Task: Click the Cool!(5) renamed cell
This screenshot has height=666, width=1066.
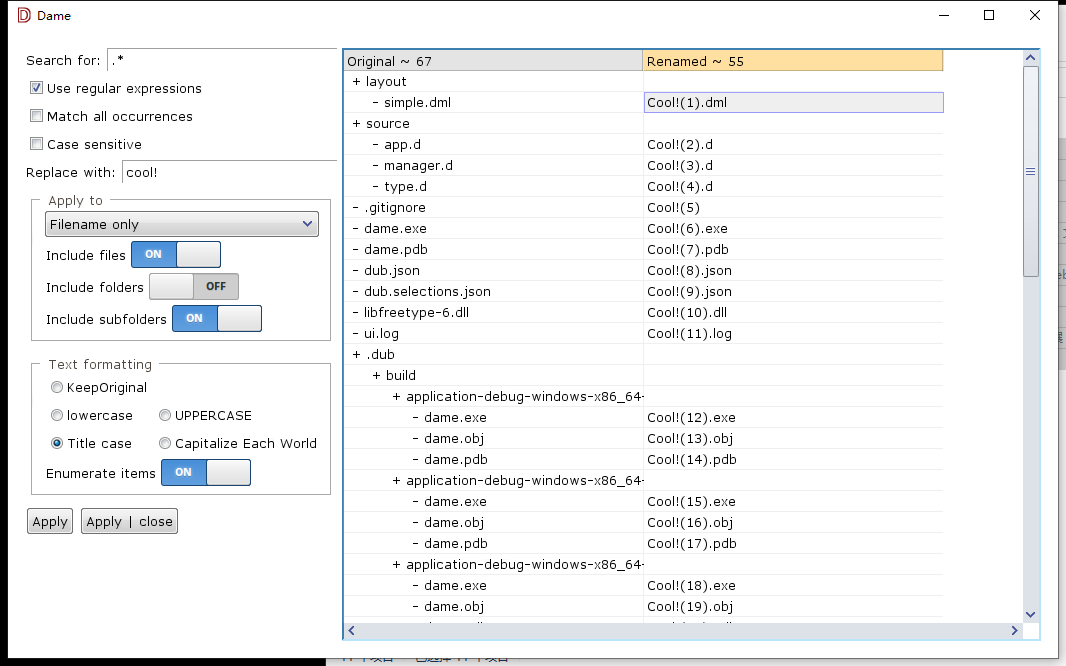Action: click(x=793, y=208)
